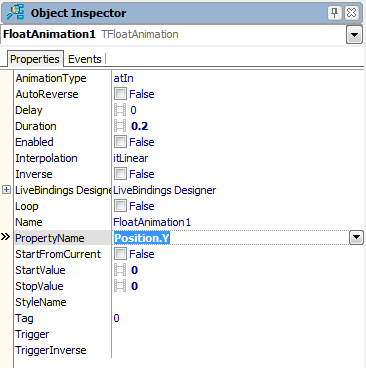Toggle the StartFromCurrent checkbox
Image resolution: width=366 pixels, height=368 pixels.
coord(120,254)
